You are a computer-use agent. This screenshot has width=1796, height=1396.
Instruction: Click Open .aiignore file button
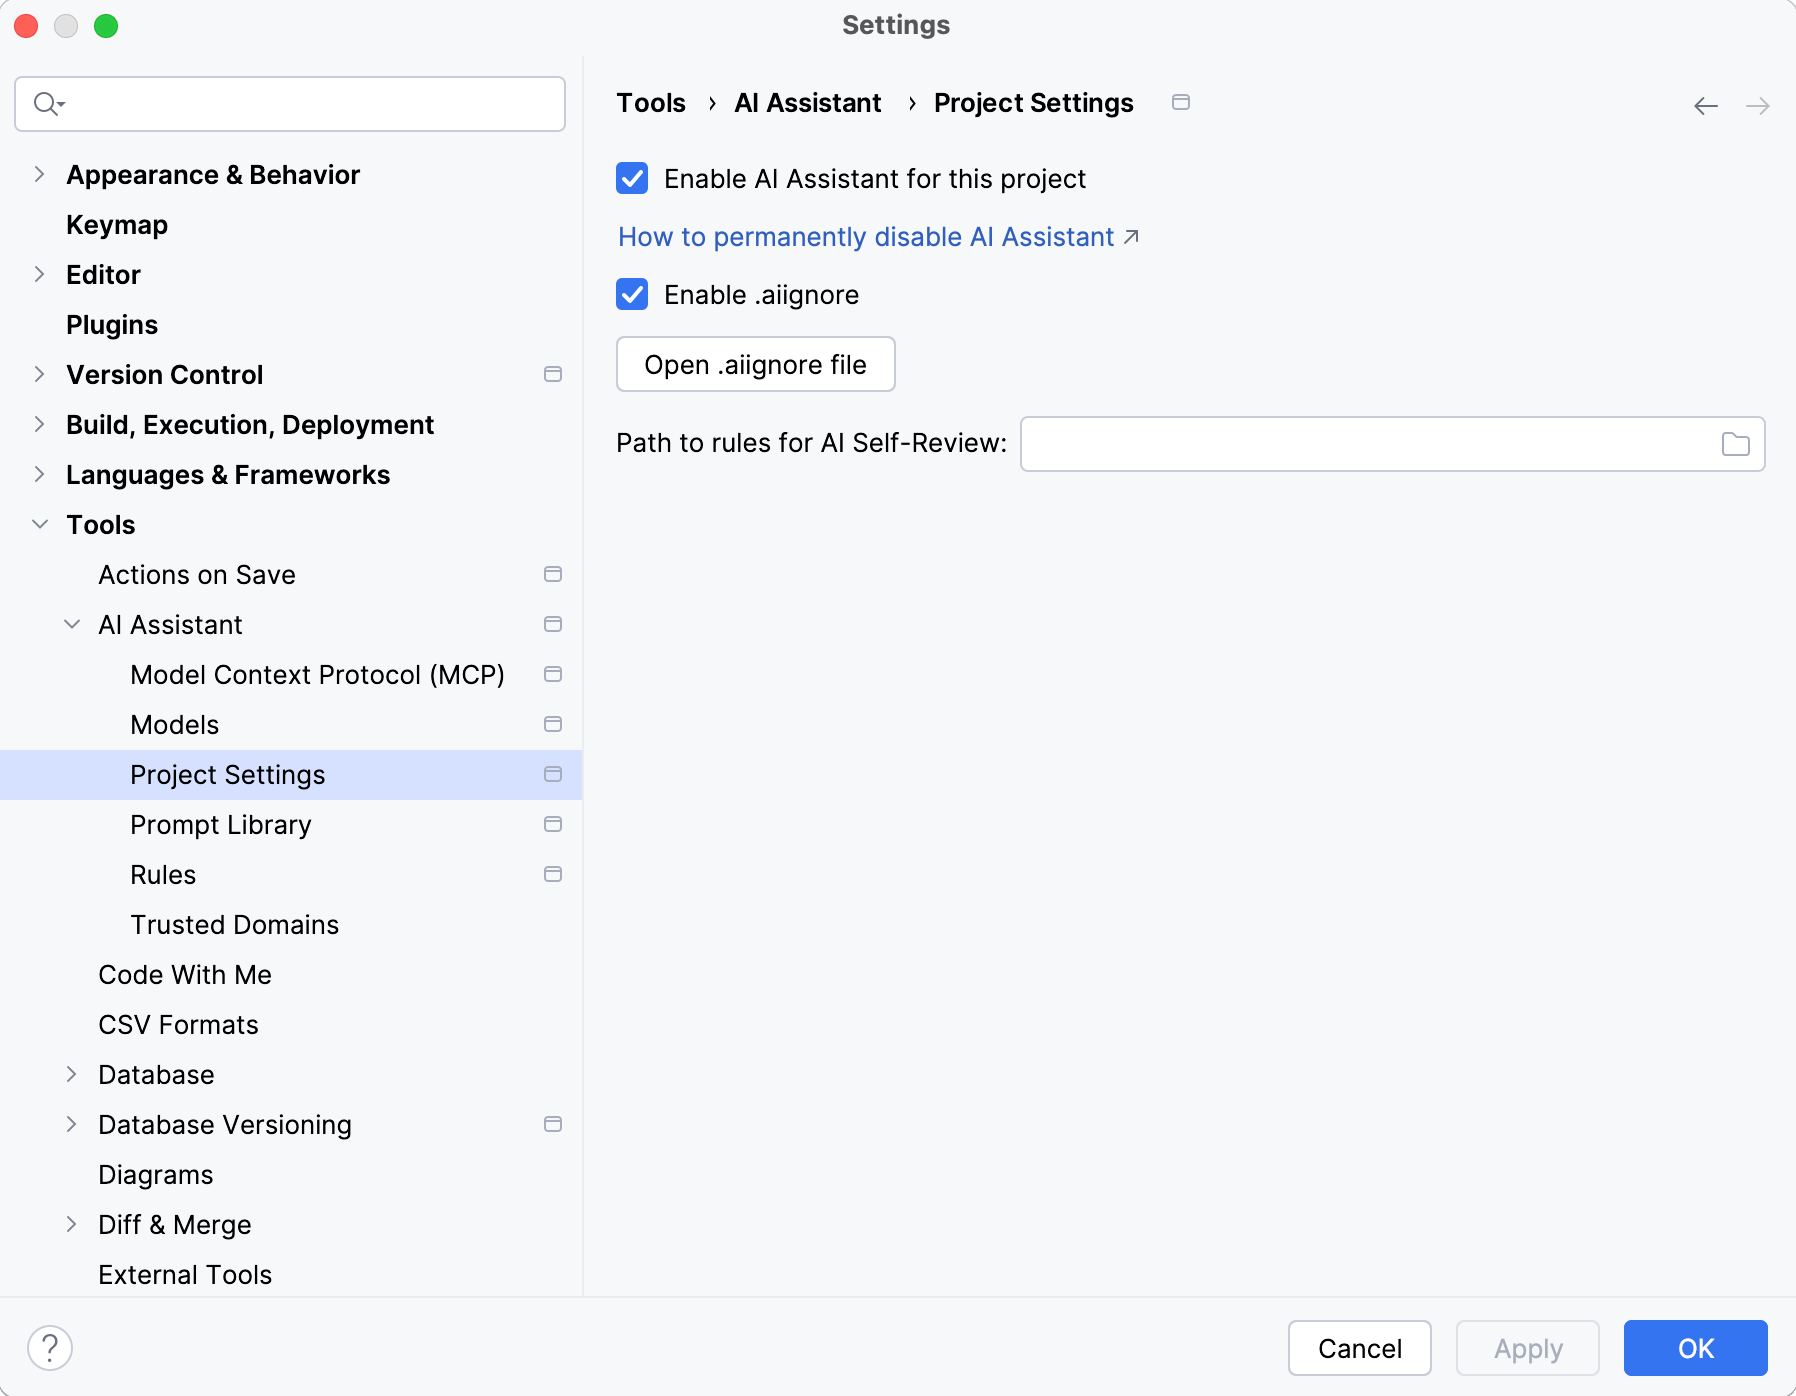click(755, 364)
